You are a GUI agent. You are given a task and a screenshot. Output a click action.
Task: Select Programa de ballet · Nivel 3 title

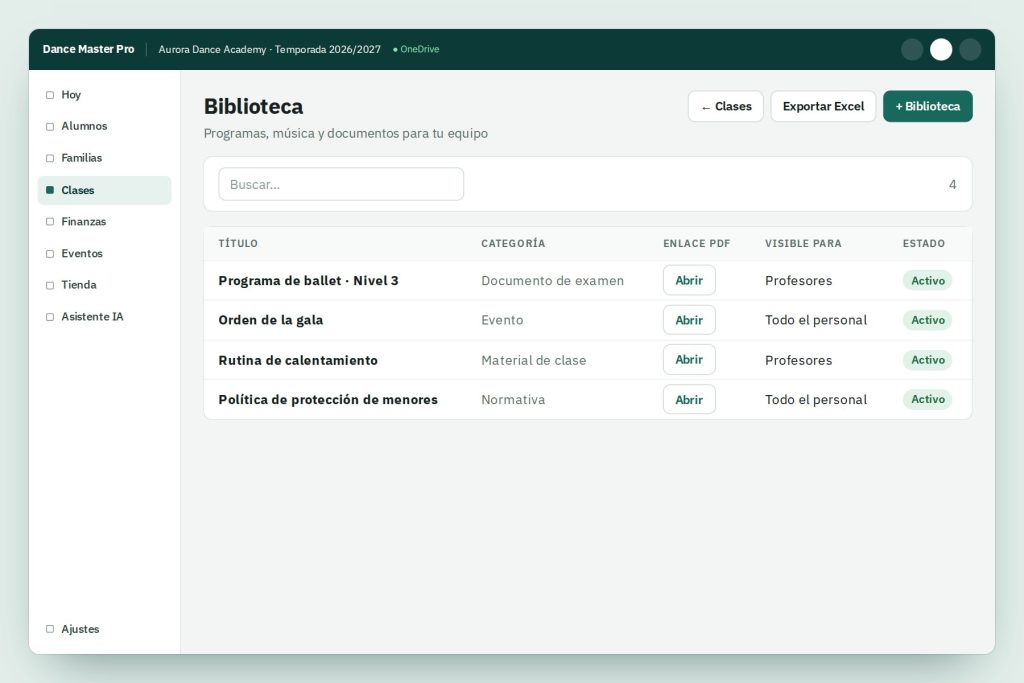click(308, 281)
